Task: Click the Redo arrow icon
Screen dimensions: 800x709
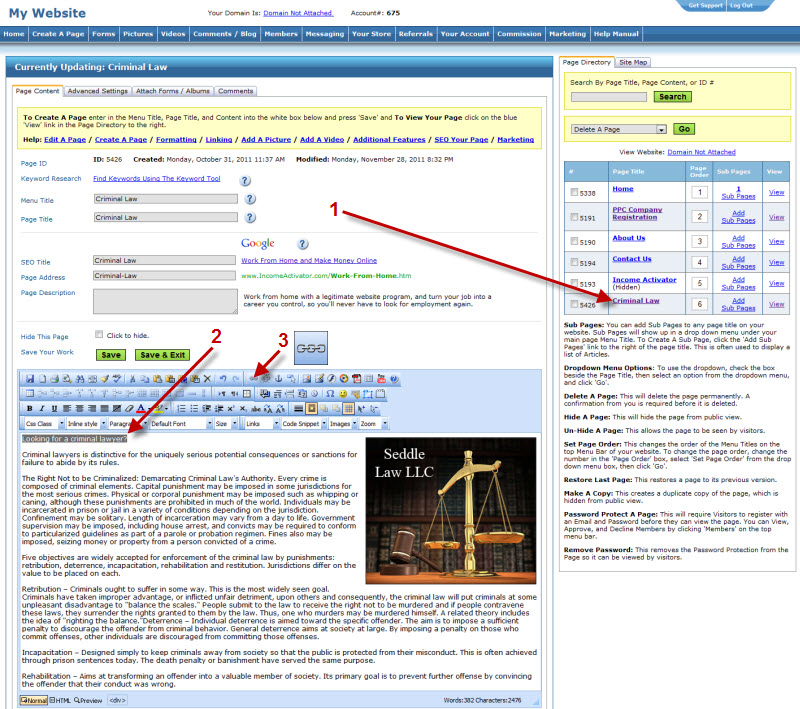Action: (x=235, y=379)
